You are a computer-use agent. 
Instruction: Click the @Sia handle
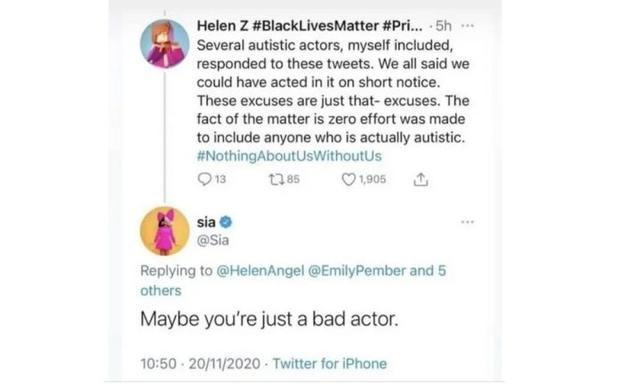click(213, 240)
